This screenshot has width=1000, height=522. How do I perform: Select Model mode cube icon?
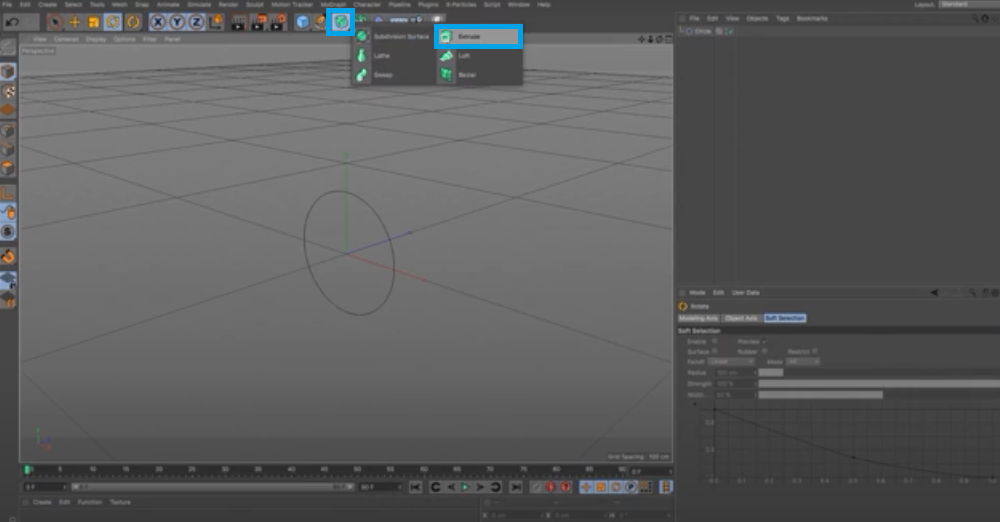(x=8, y=71)
